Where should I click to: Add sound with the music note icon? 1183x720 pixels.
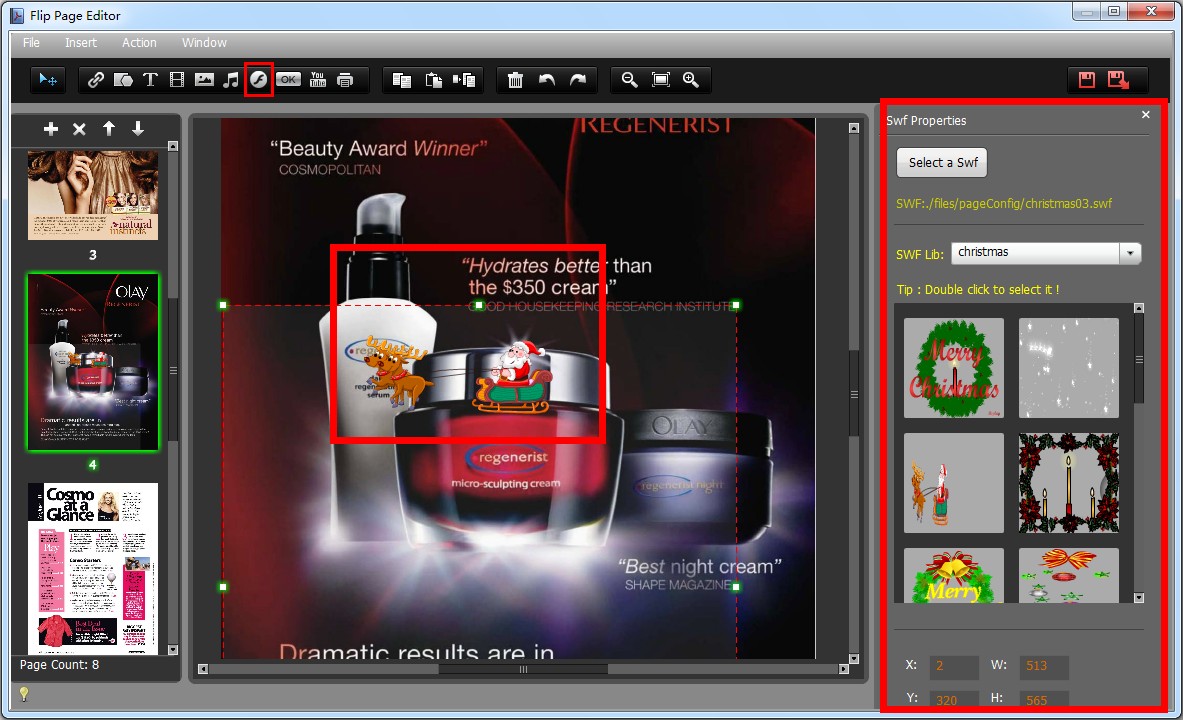pyautogui.click(x=231, y=79)
